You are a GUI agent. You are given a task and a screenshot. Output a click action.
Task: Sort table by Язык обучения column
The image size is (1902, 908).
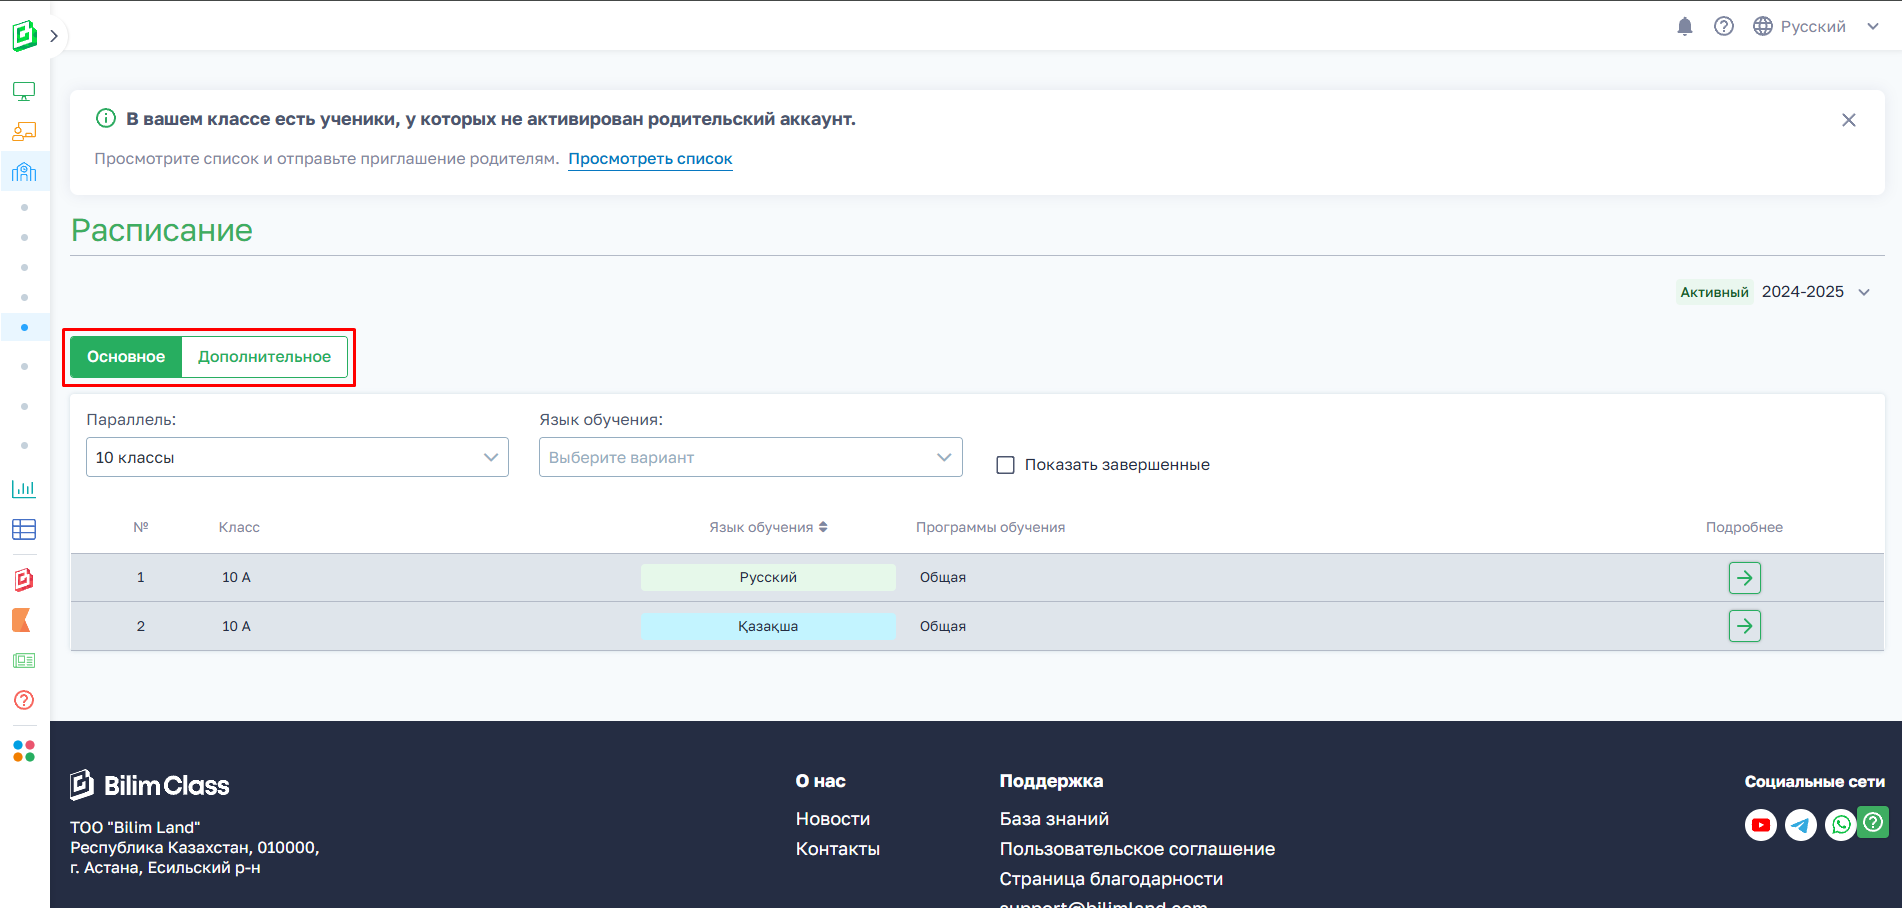click(x=768, y=527)
